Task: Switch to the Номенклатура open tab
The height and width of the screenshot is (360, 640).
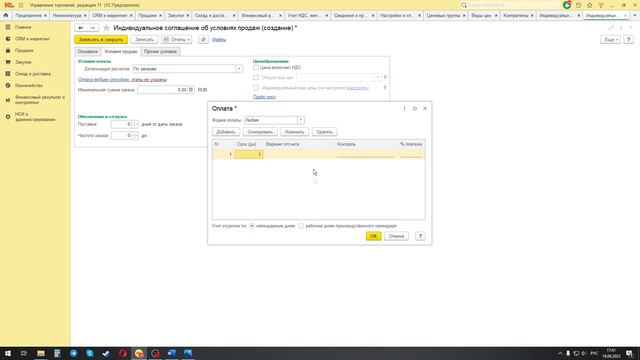Action: pos(67,15)
